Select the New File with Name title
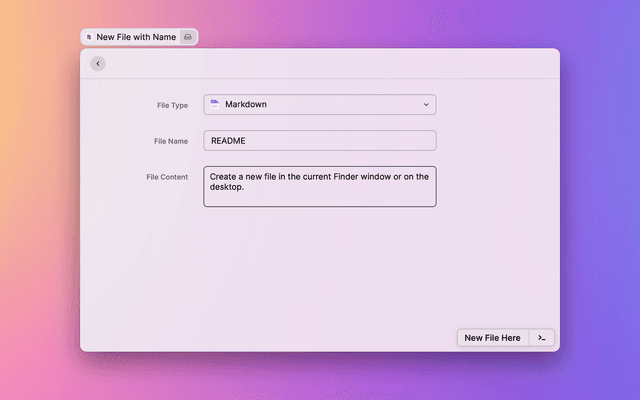This screenshot has width=640, height=400. pos(136,37)
